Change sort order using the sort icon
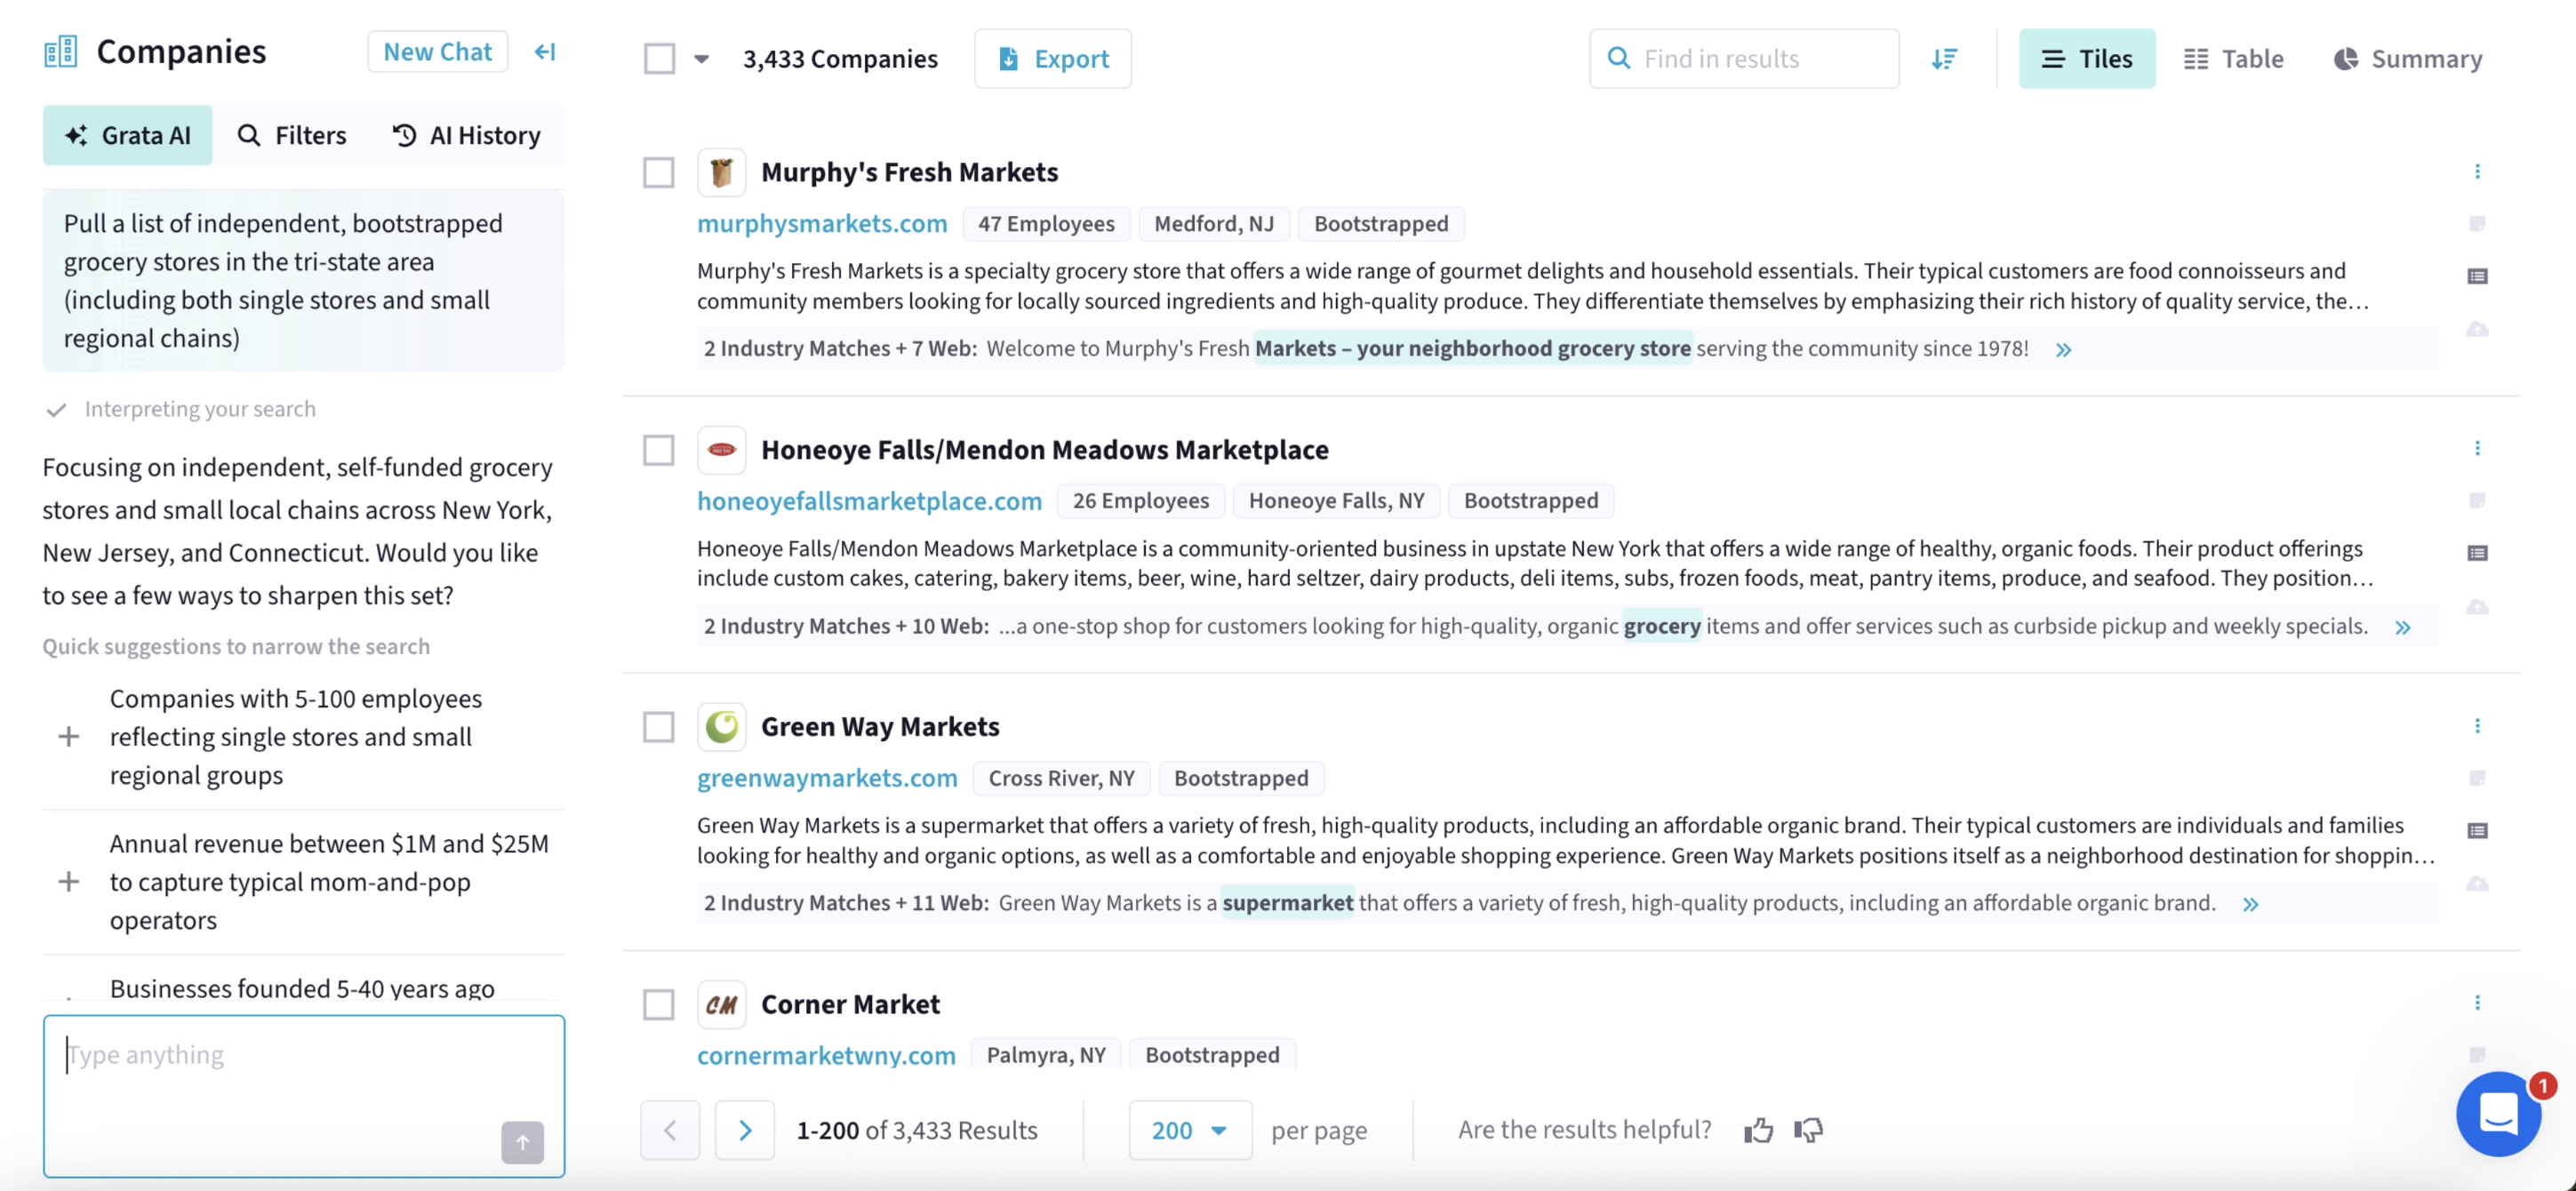 point(1944,58)
